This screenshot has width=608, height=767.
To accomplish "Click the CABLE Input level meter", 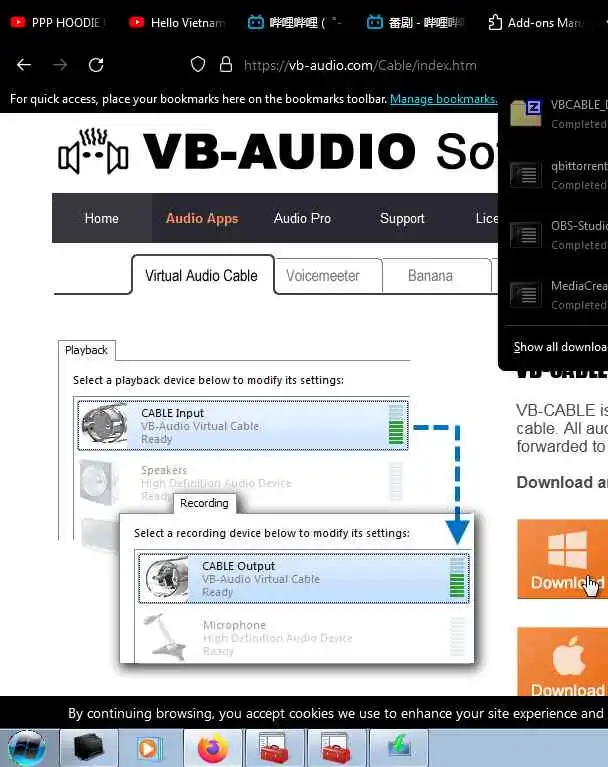I will (396, 425).
